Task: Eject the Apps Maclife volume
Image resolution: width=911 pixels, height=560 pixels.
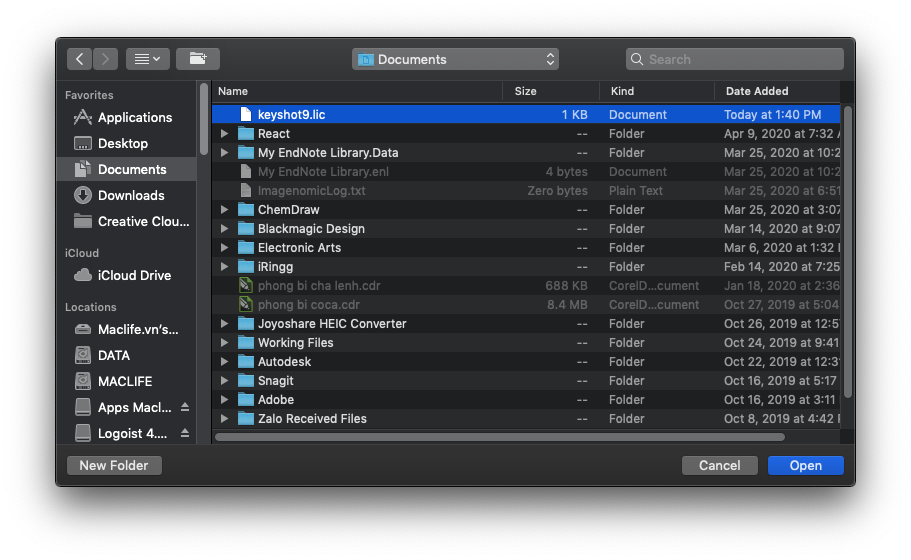Action: point(184,408)
